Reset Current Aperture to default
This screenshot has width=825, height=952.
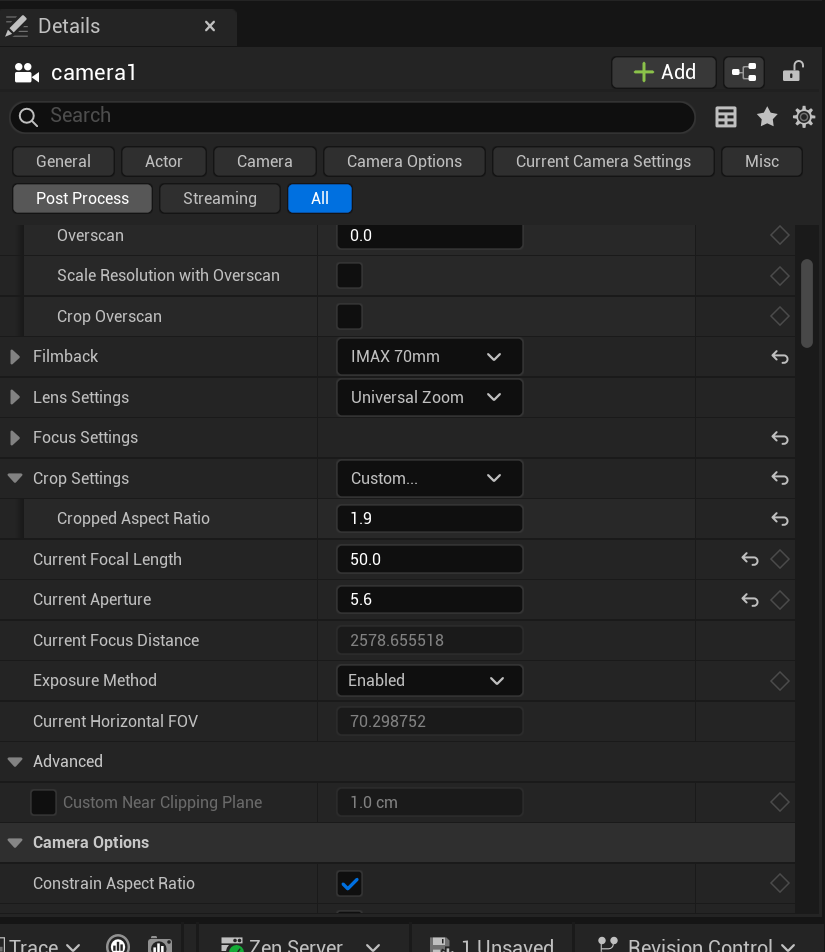point(750,600)
